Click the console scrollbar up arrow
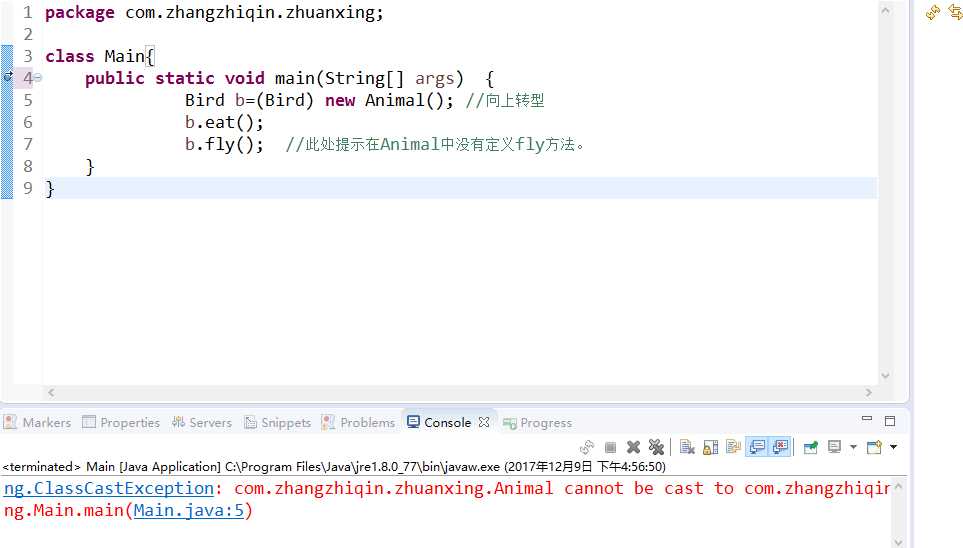The height and width of the screenshot is (548, 963). tap(898, 486)
